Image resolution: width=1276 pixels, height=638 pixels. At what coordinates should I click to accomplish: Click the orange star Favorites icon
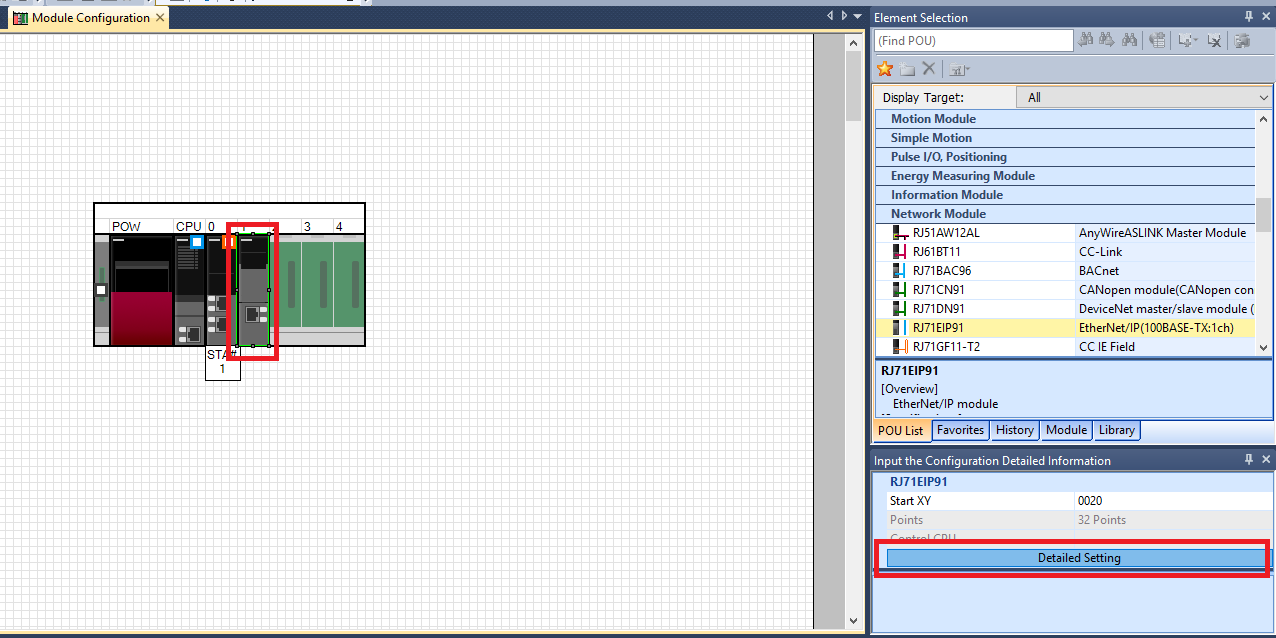coord(884,69)
